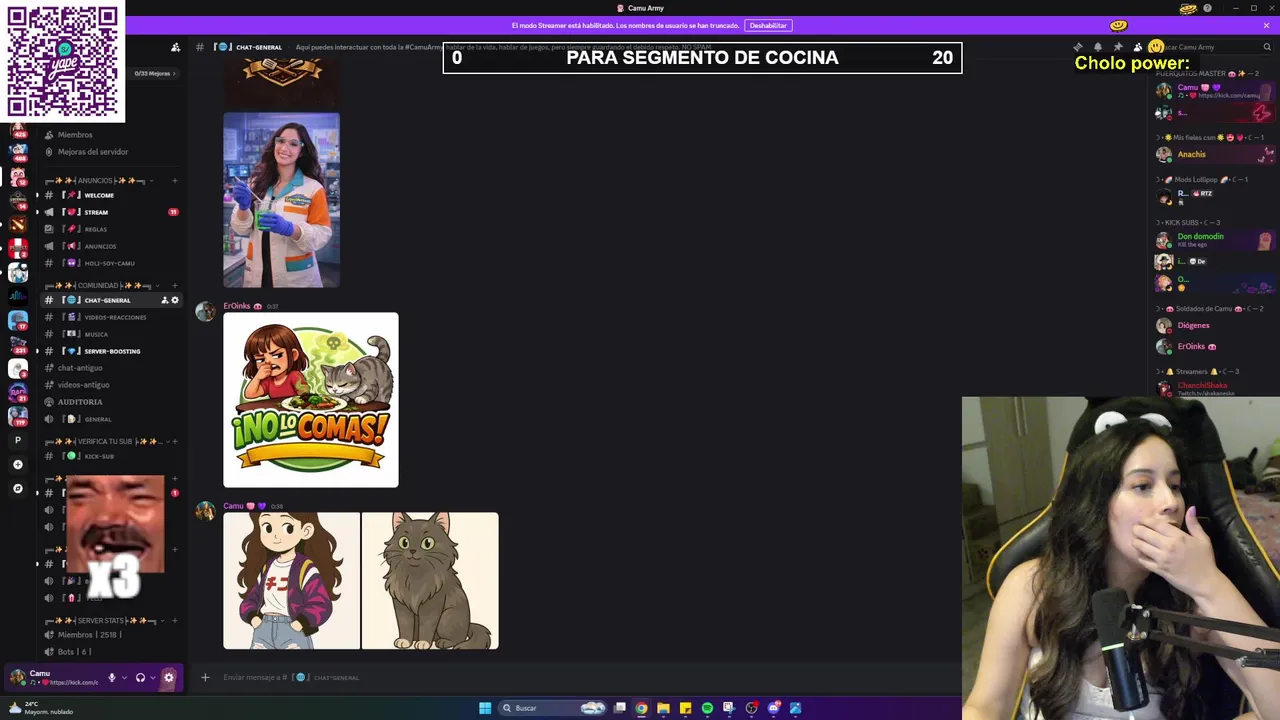Screen dimensions: 1280x720
Task: Open headphones output options arrow
Action: (152, 677)
